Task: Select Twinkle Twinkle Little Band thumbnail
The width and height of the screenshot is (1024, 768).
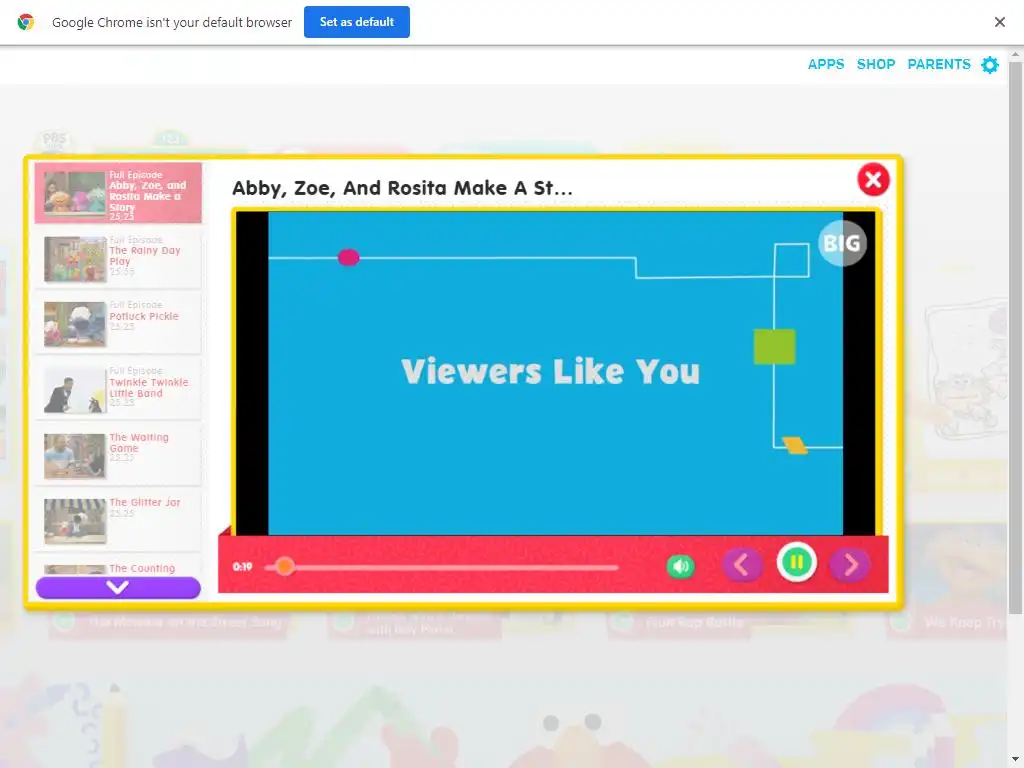Action: [74, 390]
